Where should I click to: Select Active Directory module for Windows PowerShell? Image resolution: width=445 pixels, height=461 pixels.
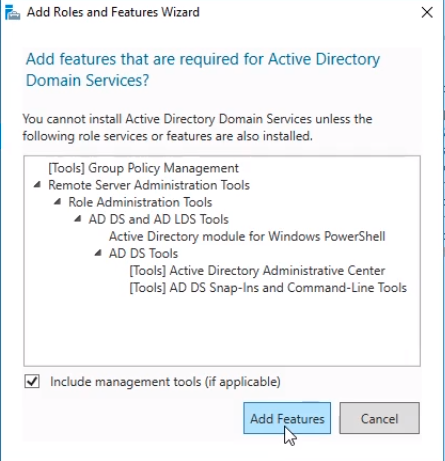(247, 236)
